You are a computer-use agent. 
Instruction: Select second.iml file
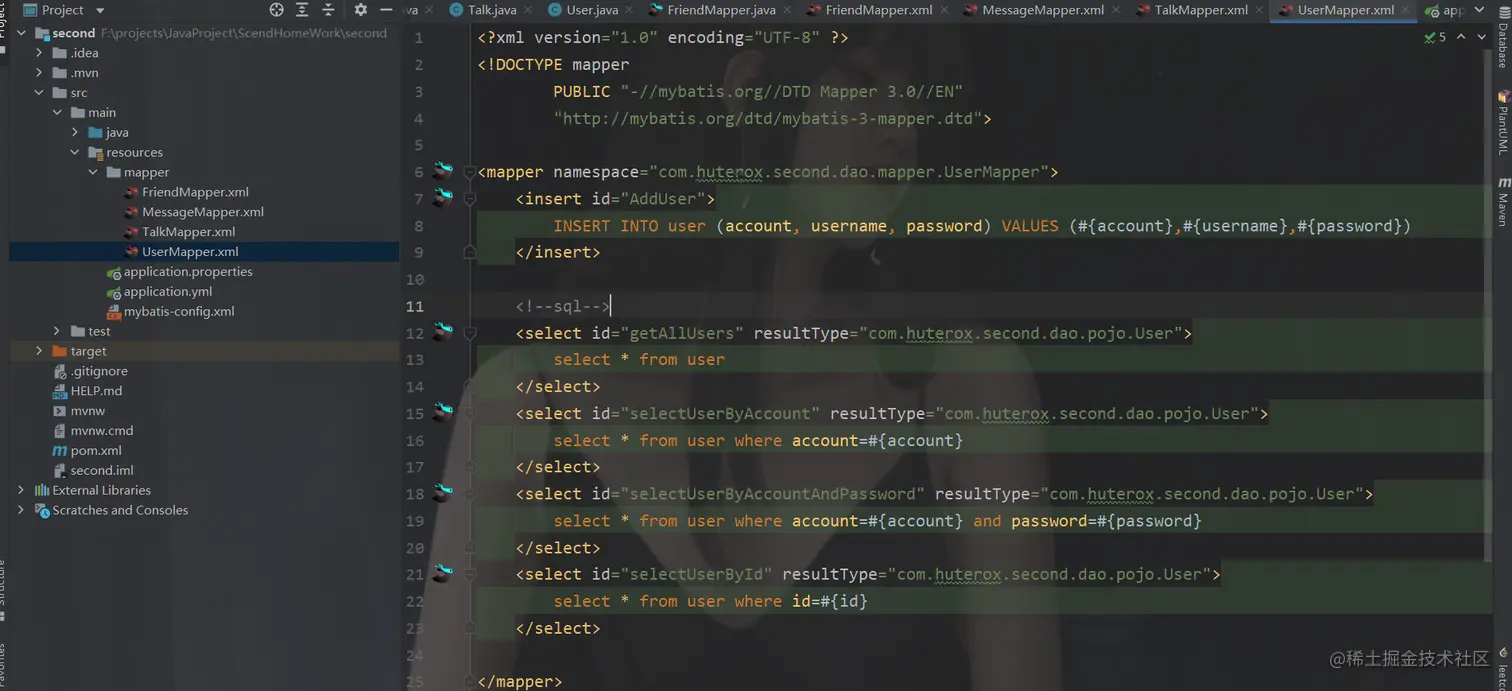102,470
